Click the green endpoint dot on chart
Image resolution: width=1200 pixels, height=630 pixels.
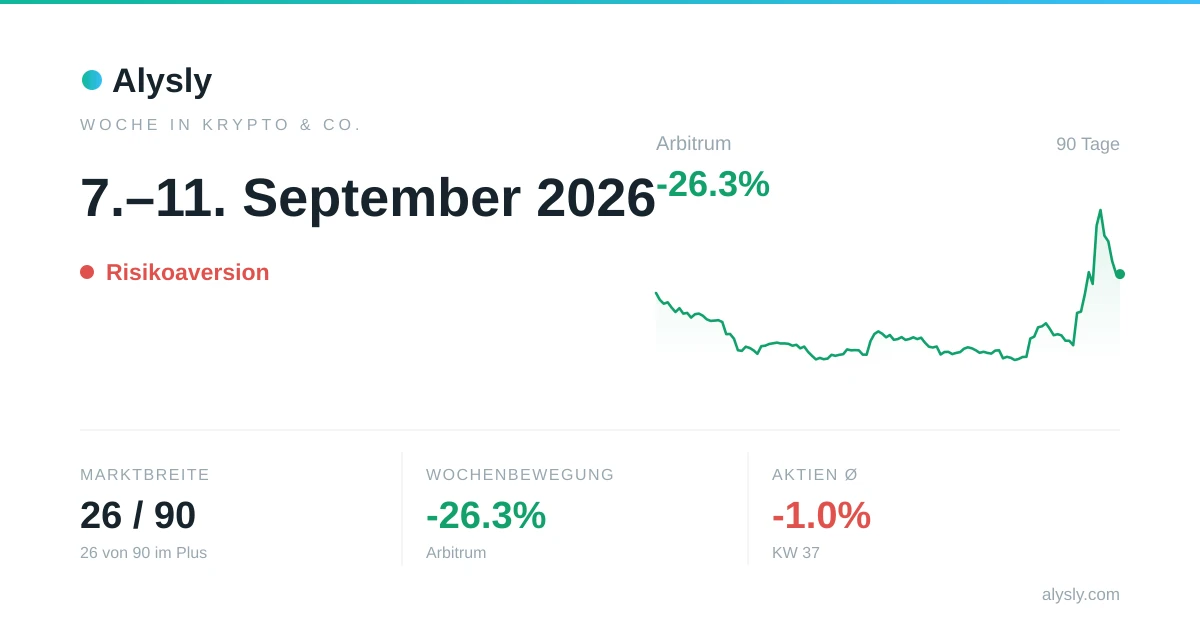click(x=1120, y=274)
